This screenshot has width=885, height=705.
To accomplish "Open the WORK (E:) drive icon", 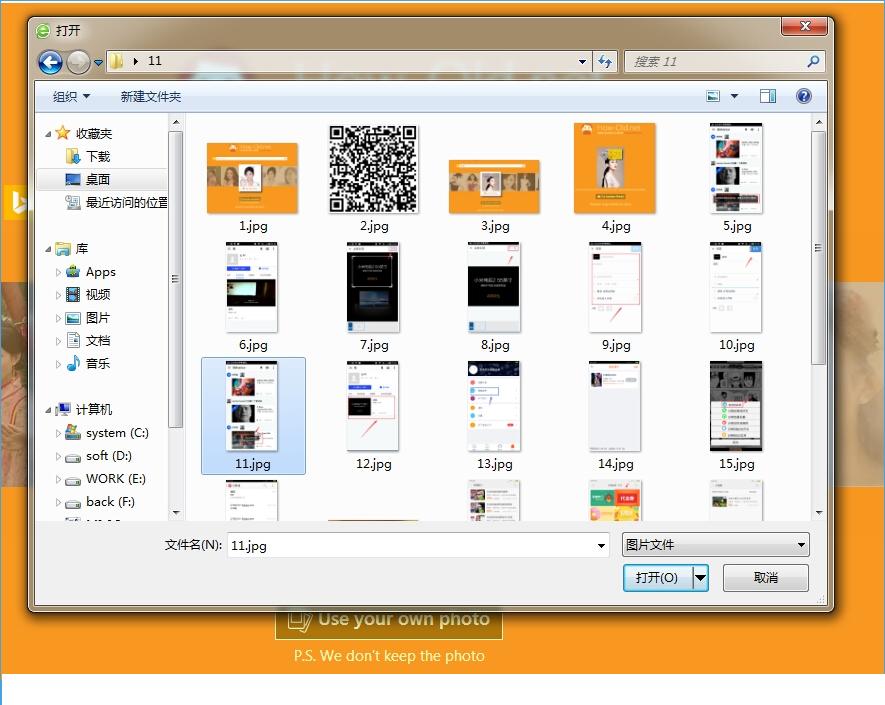I will pyautogui.click(x=73, y=480).
